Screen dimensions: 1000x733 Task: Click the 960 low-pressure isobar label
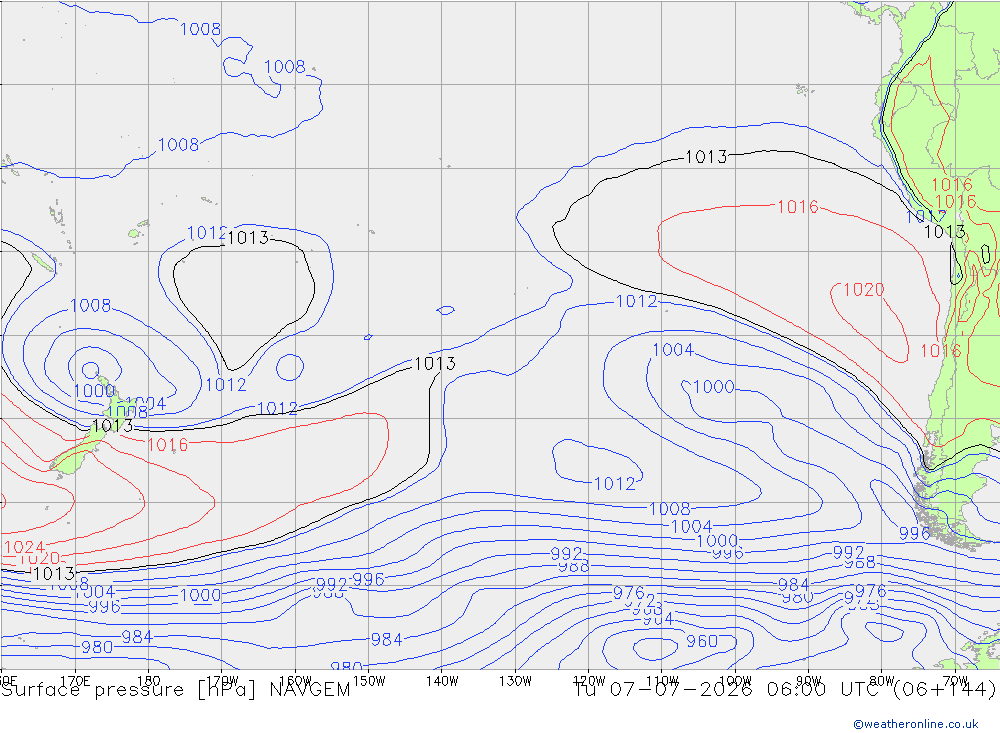click(702, 641)
